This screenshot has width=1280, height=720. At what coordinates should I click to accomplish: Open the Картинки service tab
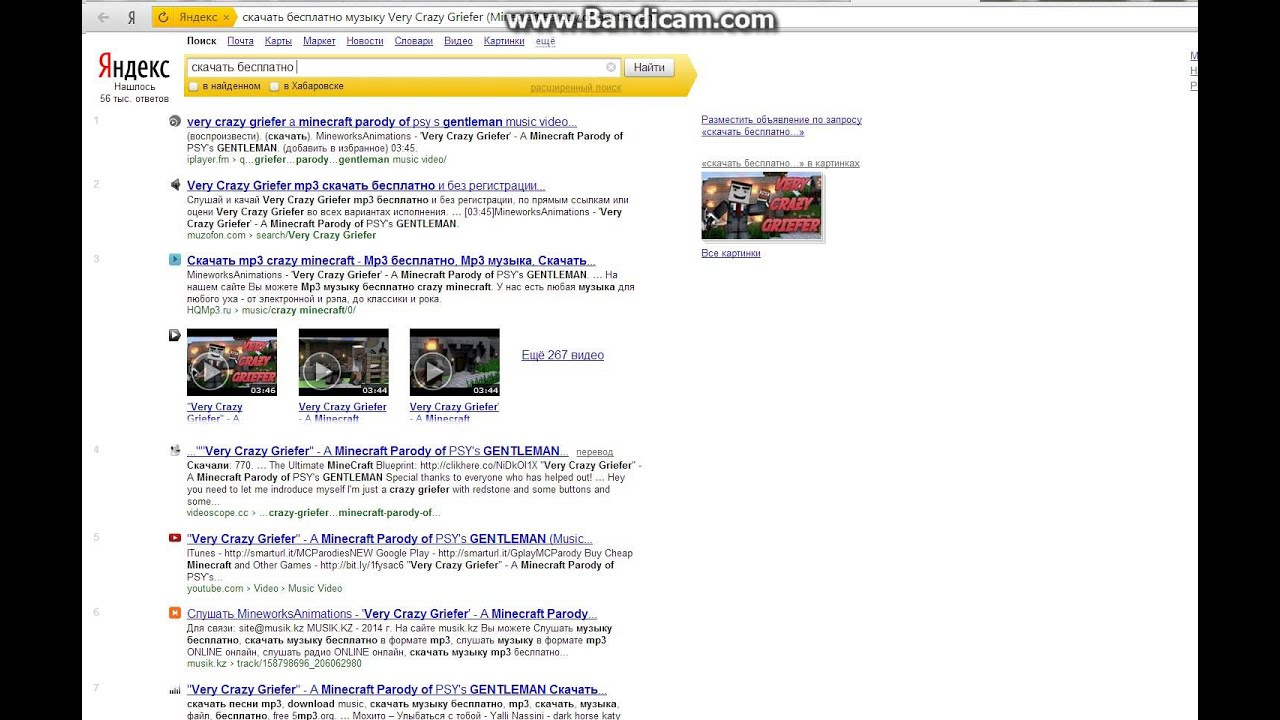click(x=504, y=41)
